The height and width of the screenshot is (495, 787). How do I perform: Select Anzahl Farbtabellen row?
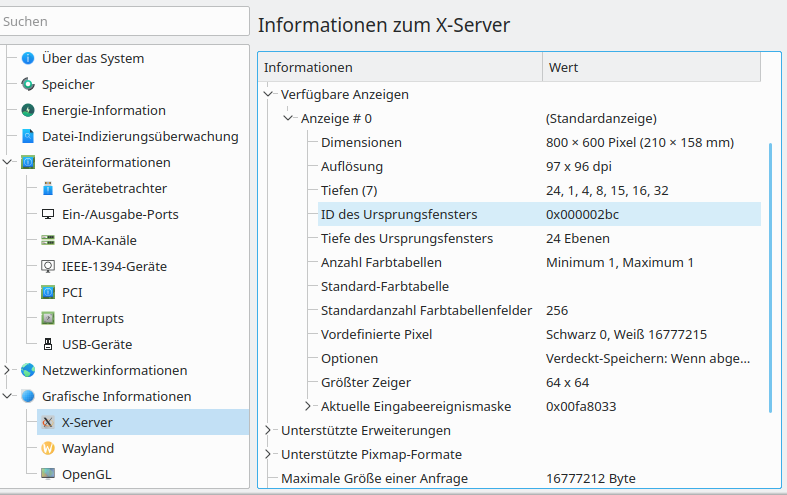[x=540, y=262]
